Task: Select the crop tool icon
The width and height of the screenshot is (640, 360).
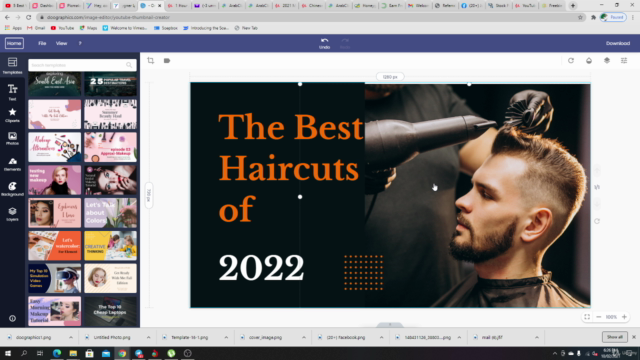Action: point(151,60)
